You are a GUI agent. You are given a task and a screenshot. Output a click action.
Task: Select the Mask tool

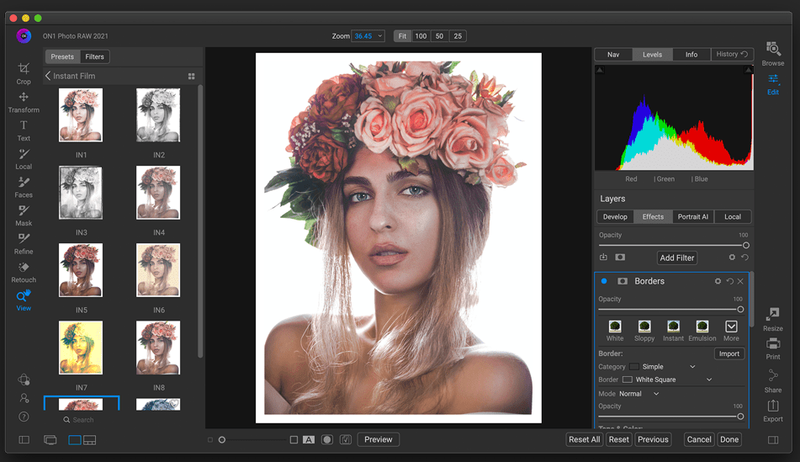(23, 216)
